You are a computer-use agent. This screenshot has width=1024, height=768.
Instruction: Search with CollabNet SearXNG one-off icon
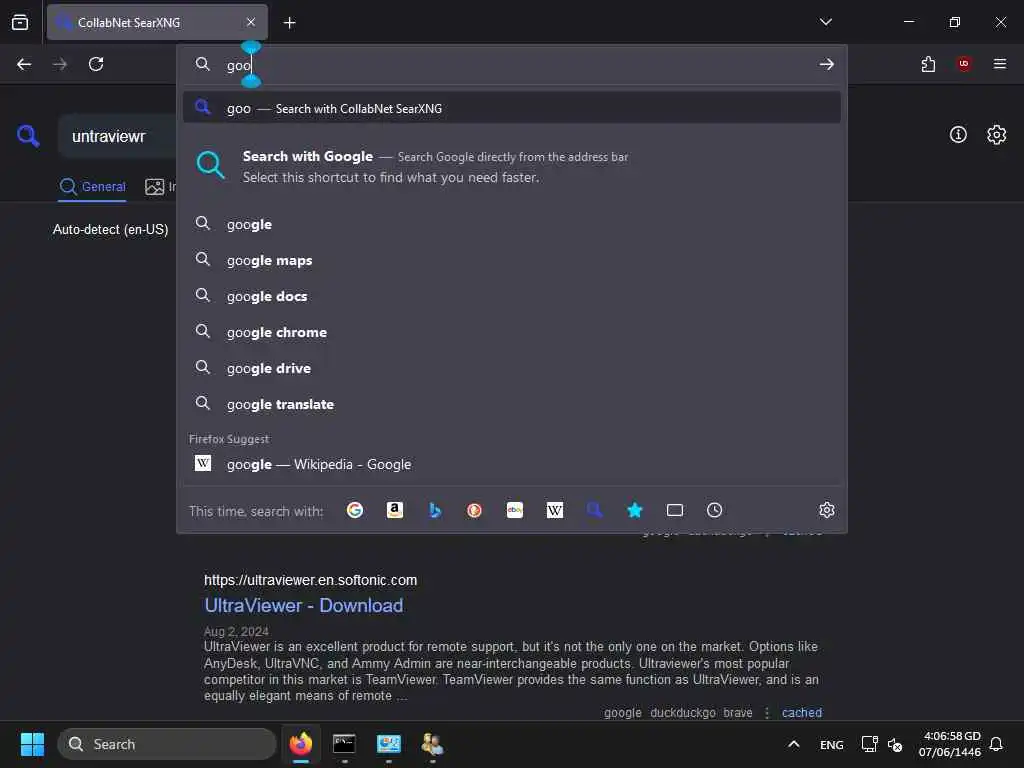click(594, 510)
